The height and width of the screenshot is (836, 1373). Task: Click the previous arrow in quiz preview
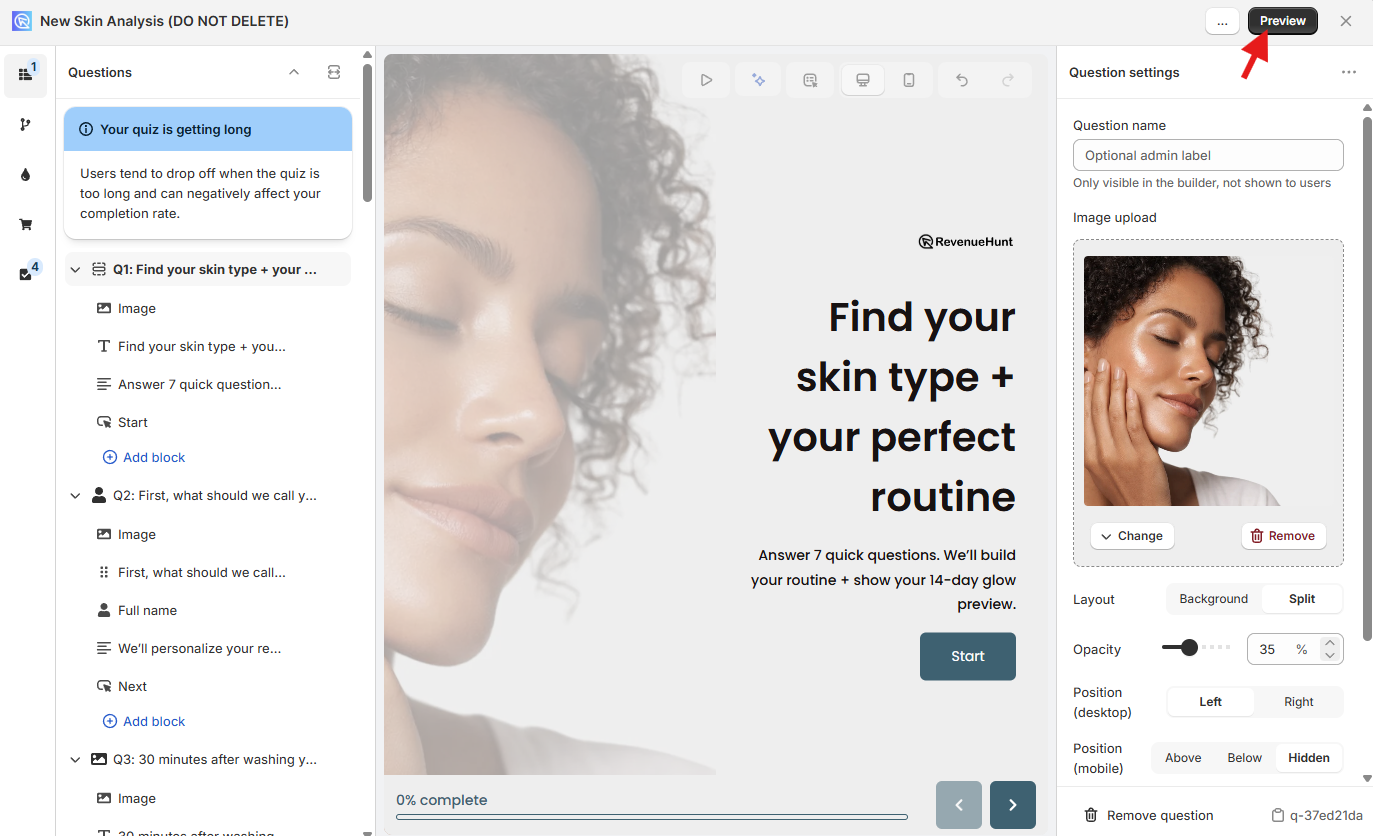(959, 805)
